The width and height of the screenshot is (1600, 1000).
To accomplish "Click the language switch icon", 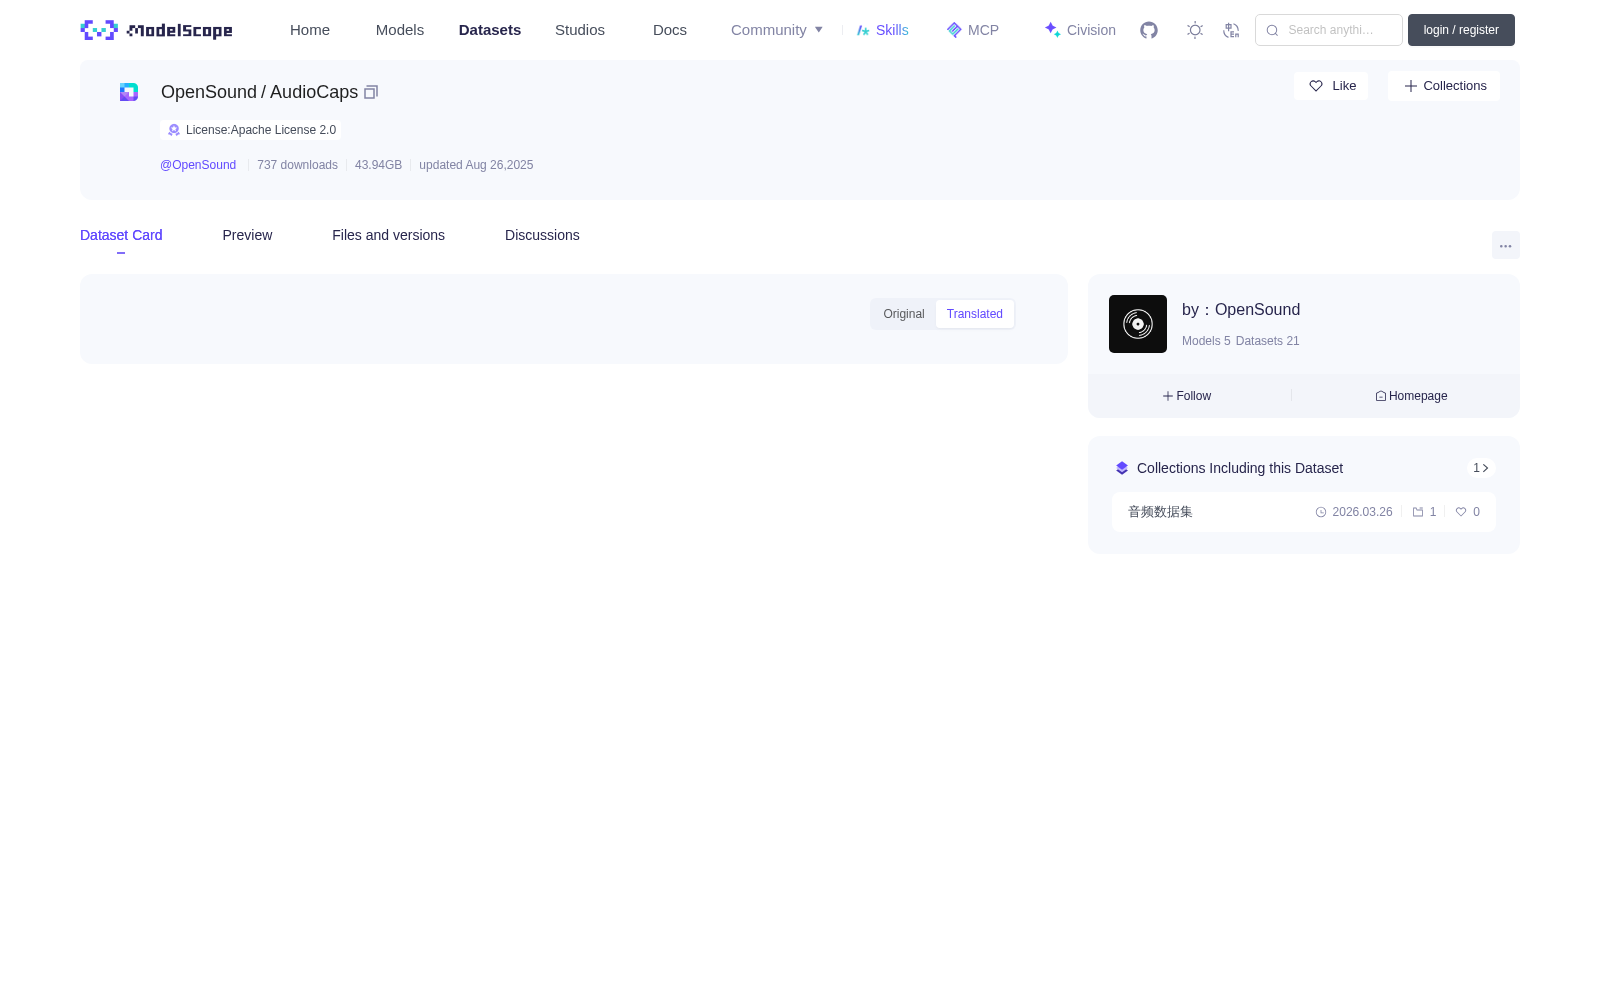I will (1232, 30).
